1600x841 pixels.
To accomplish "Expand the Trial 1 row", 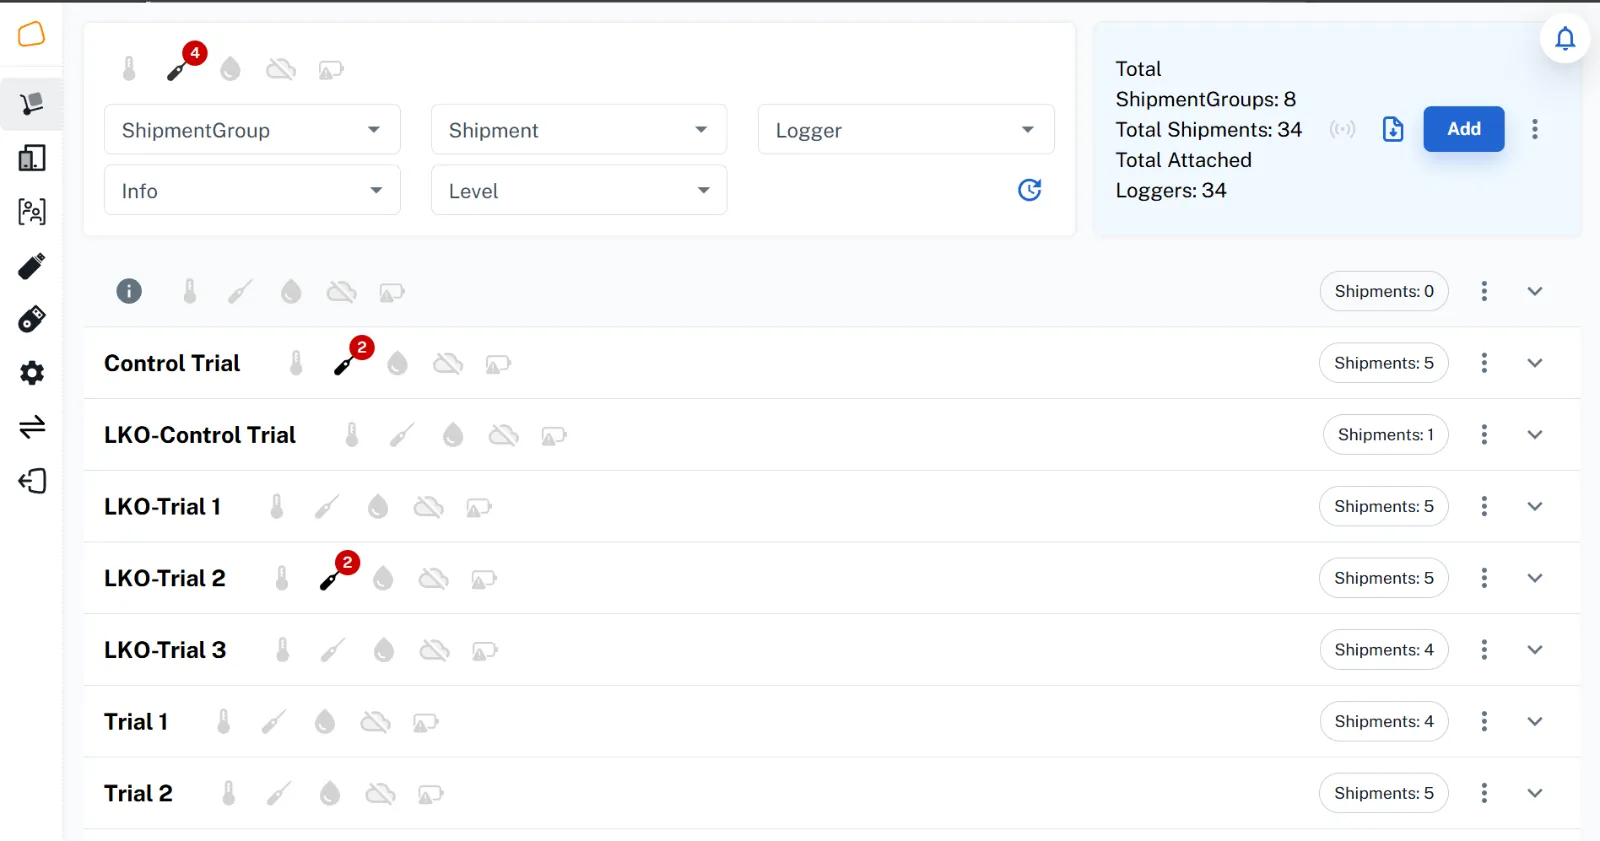I will pos(1535,722).
